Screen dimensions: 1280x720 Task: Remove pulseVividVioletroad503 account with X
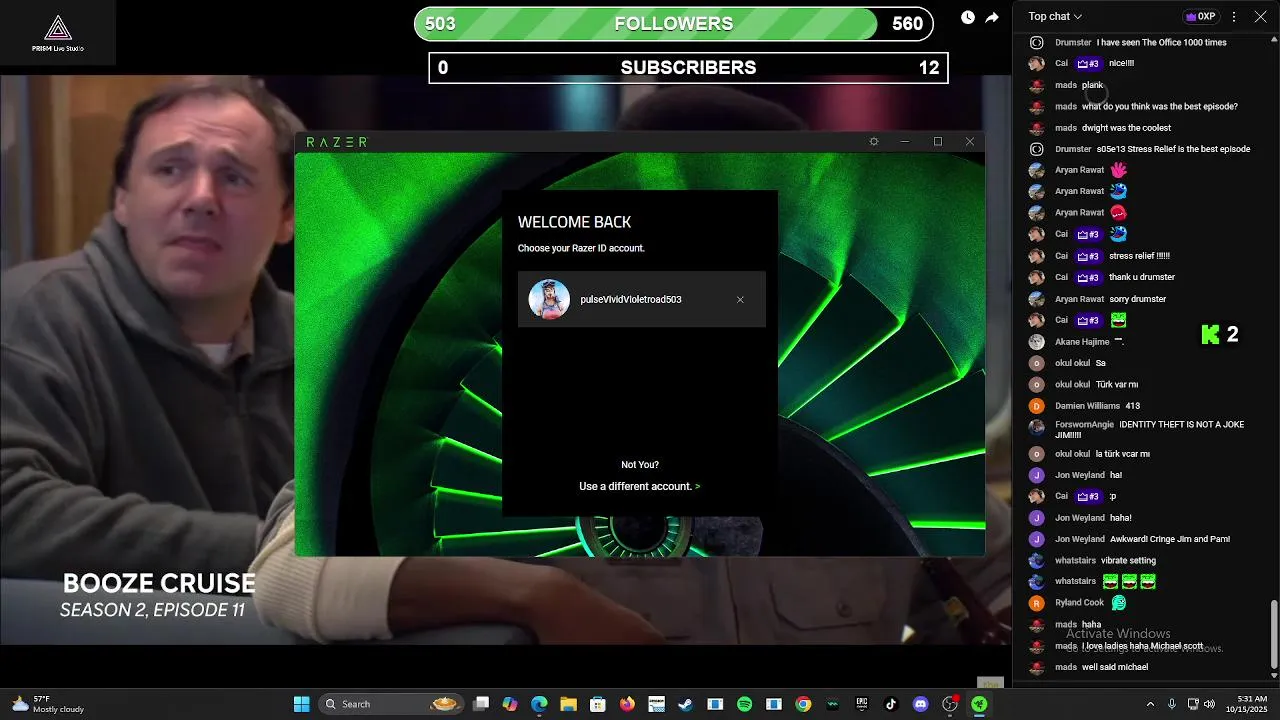tap(740, 300)
